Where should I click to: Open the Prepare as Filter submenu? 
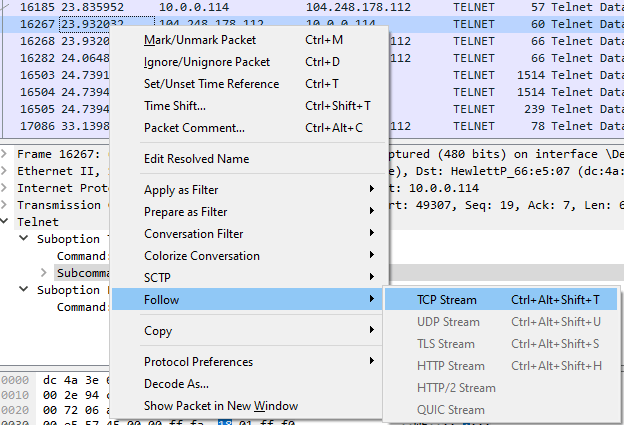click(x=185, y=212)
